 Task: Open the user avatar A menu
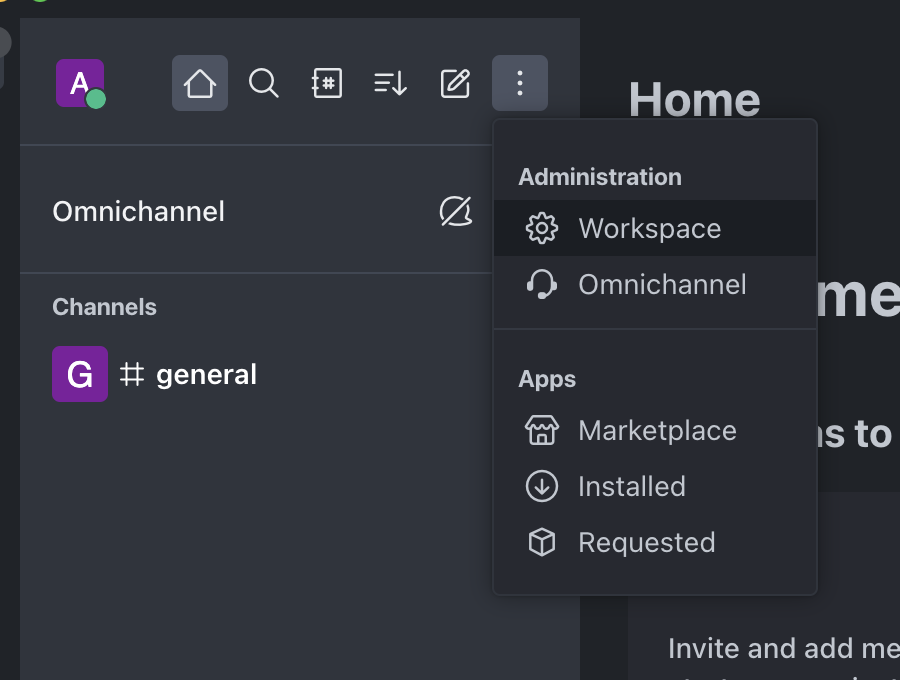point(80,83)
